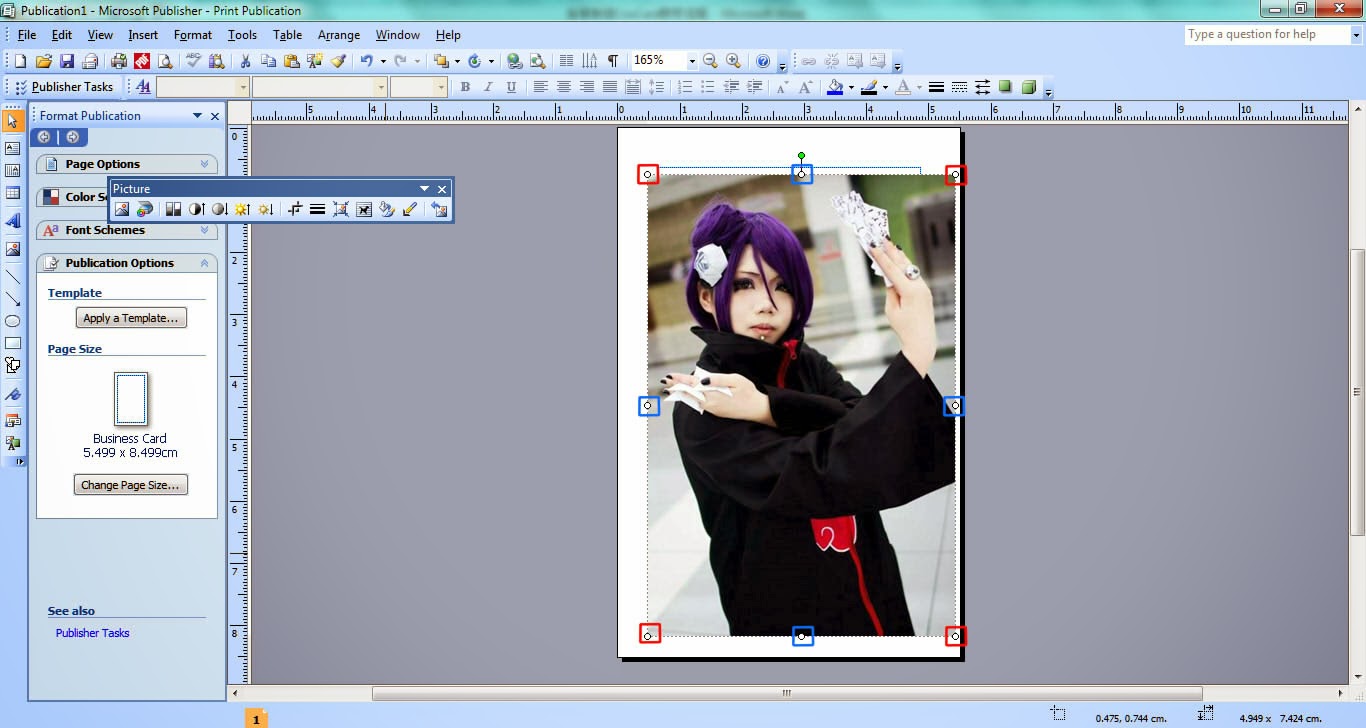Click Reset Picture on Picture toolbar
The image size is (1366, 728).
[439, 209]
